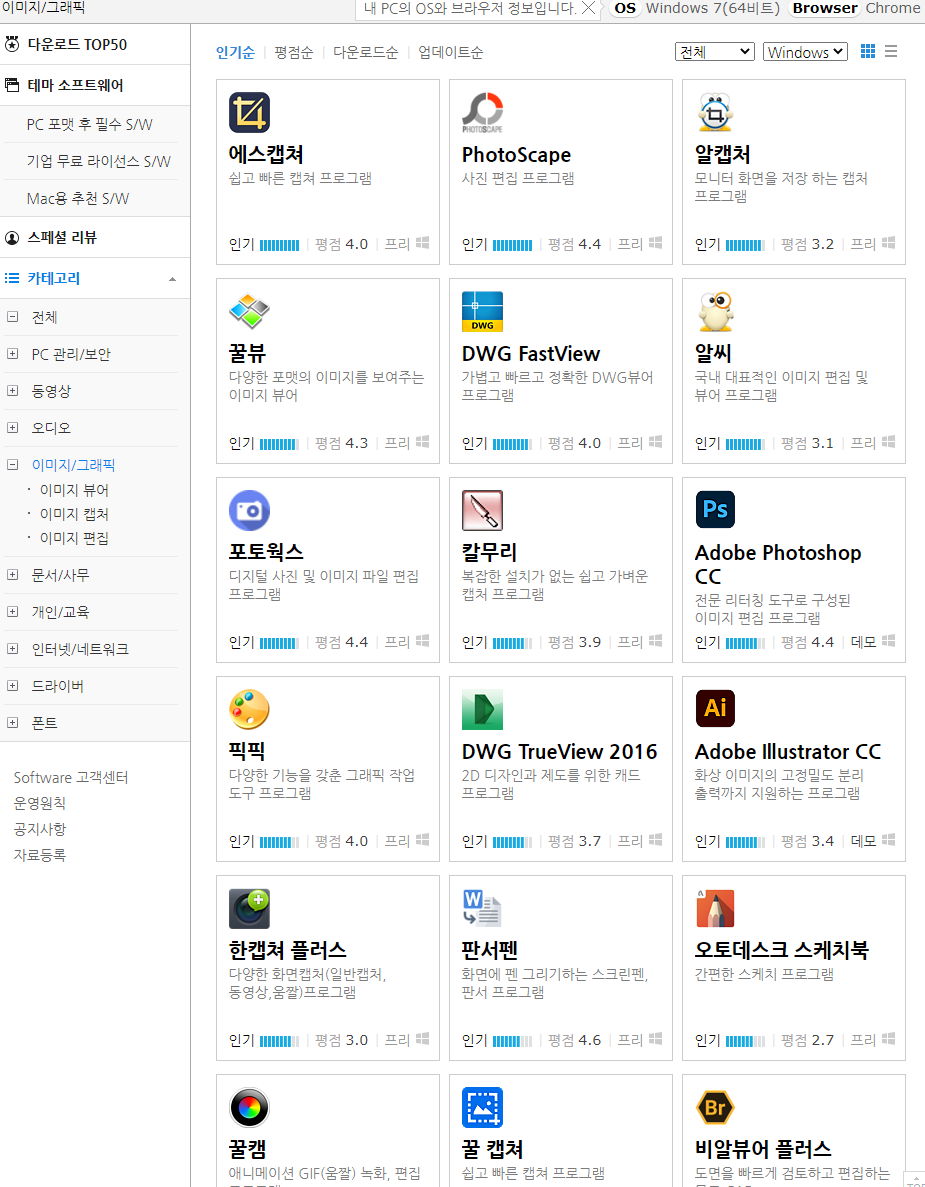Viewport: 925px width, 1187px height.
Task: Open the 포토웍스 camera icon
Action: [x=249, y=510]
